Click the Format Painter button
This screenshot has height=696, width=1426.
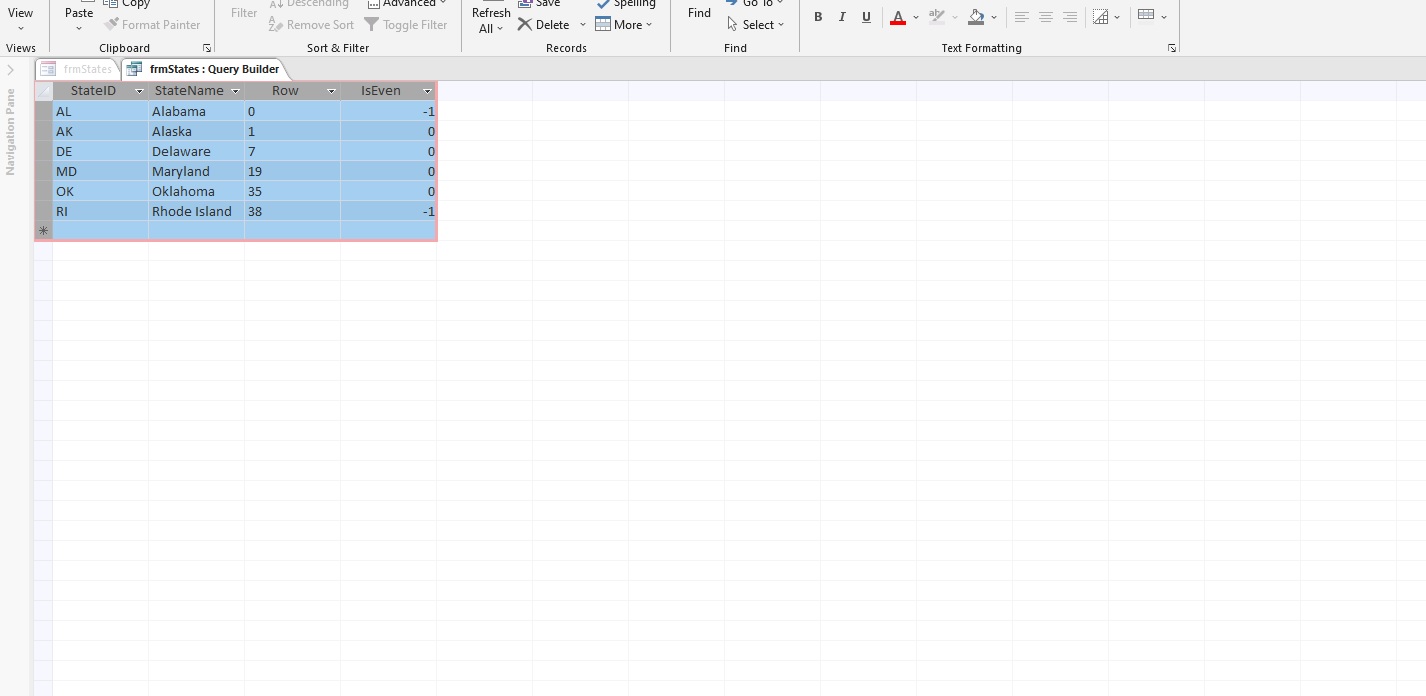152,25
